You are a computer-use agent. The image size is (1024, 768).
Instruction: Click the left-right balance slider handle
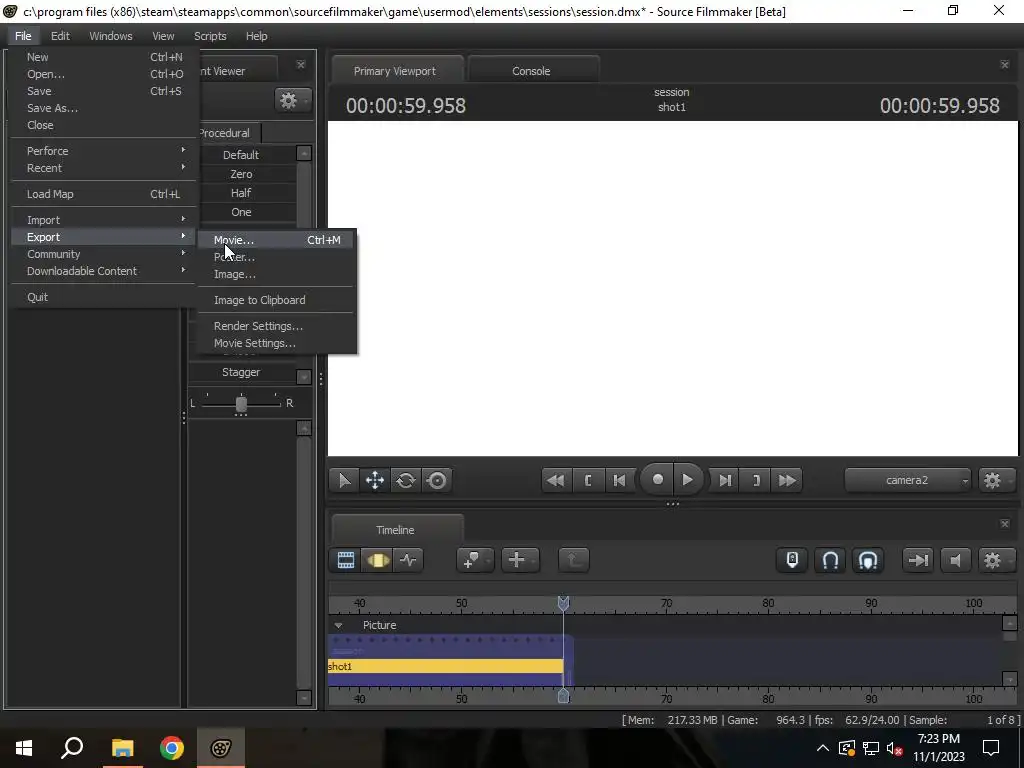241,404
